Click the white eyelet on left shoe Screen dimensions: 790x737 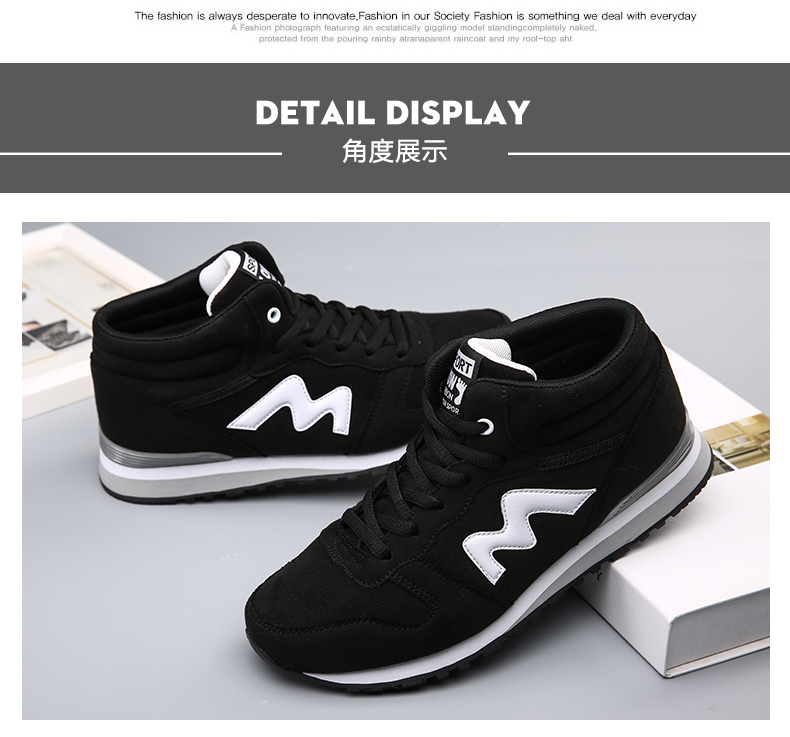(273, 315)
